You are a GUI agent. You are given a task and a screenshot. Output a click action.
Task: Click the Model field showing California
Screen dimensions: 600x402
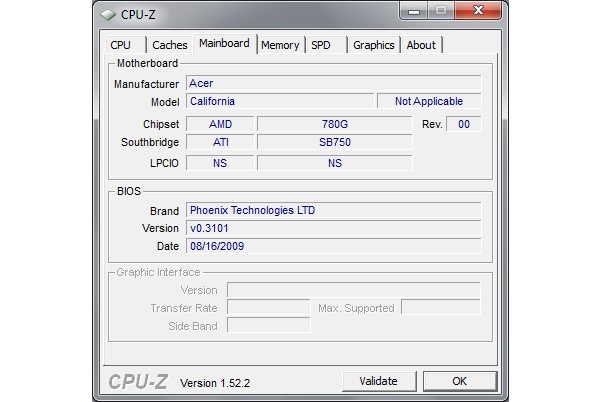click(x=280, y=101)
